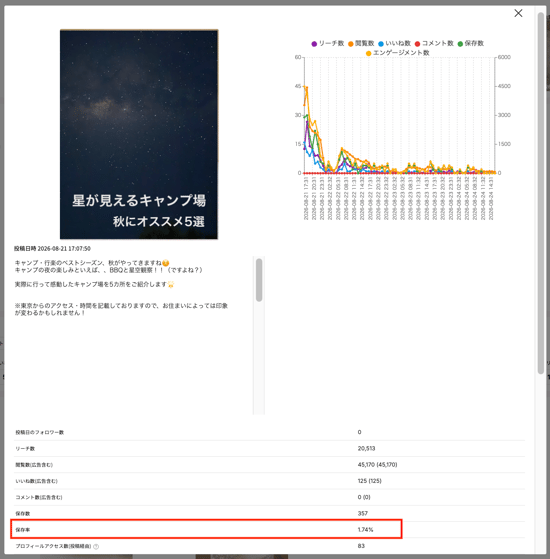Image resolution: width=550 pixels, height=559 pixels.
Task: Click the 保存率 row label
Action: 22,530
